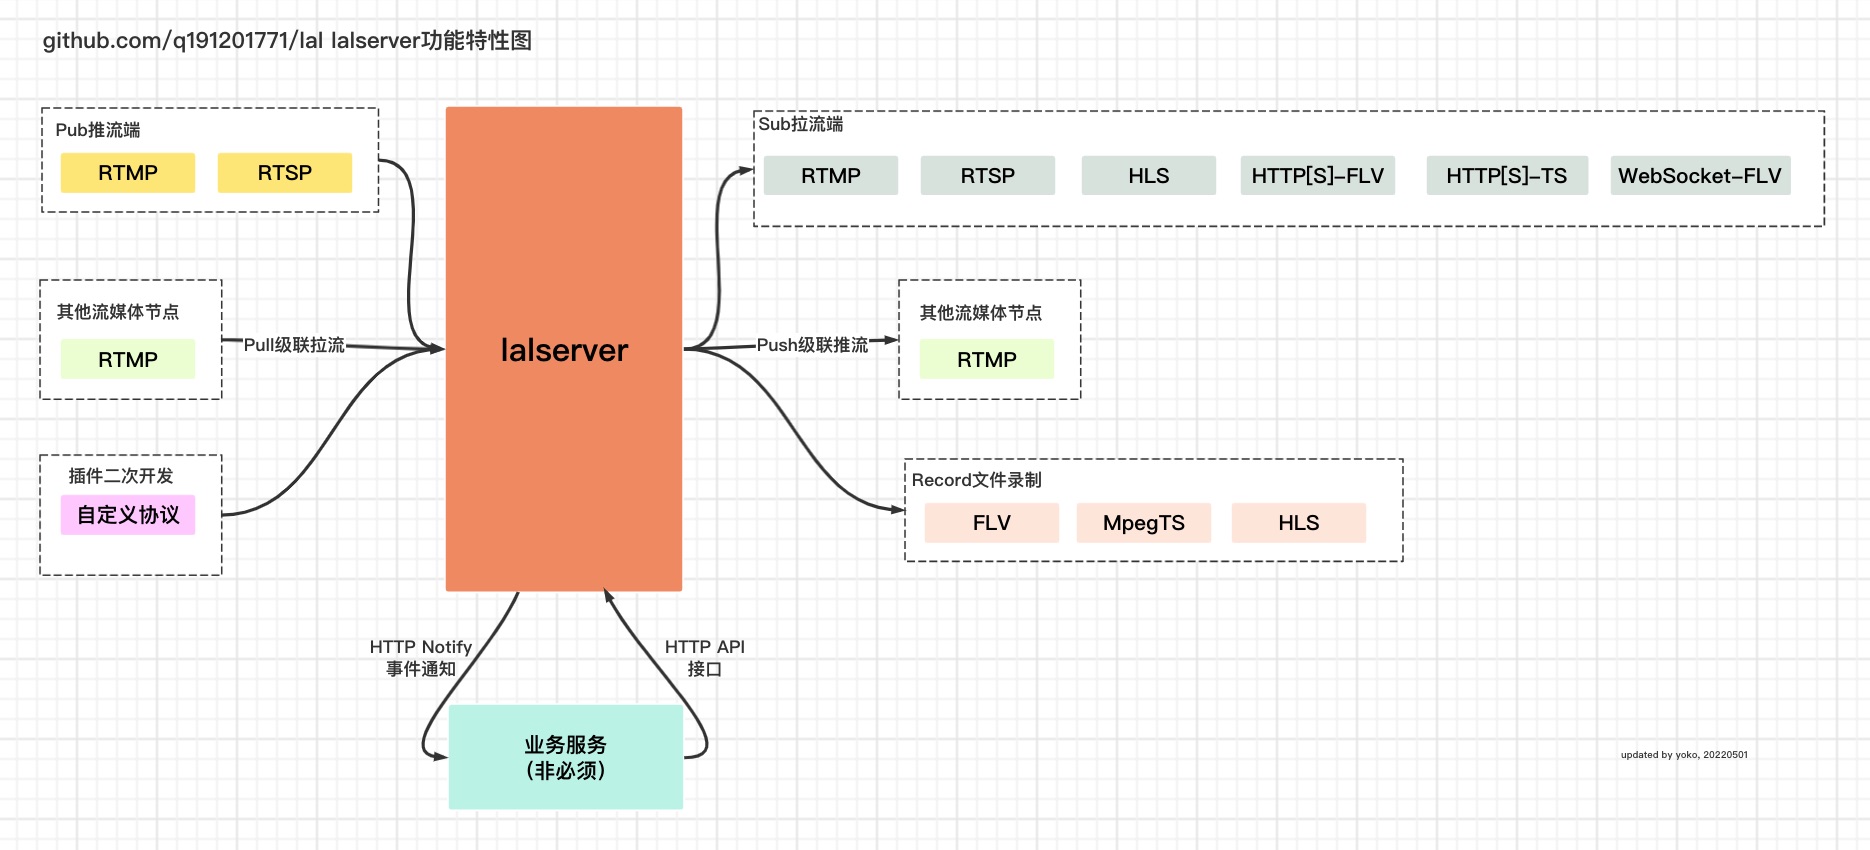Click the RTMP box in the Sub拉流端 group
The image size is (1870, 850).
click(x=831, y=176)
